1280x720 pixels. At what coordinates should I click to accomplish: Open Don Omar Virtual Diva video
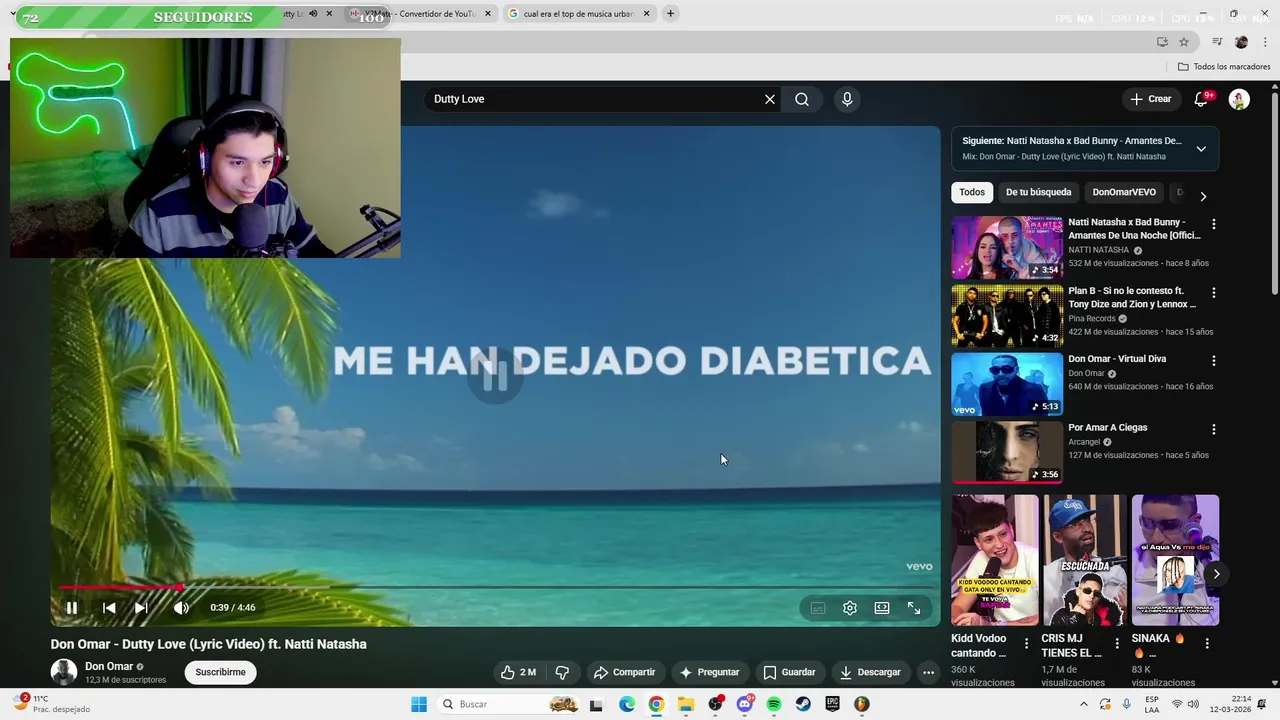1007,384
